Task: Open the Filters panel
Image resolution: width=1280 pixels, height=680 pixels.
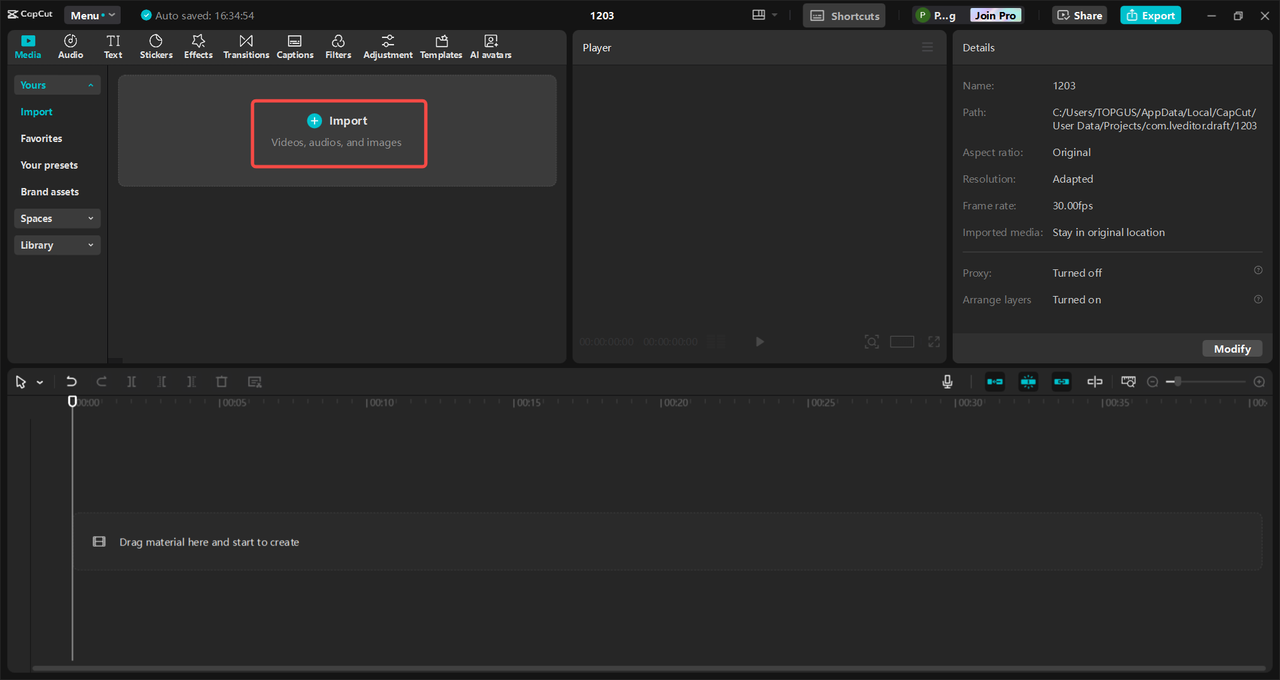Action: click(x=338, y=46)
